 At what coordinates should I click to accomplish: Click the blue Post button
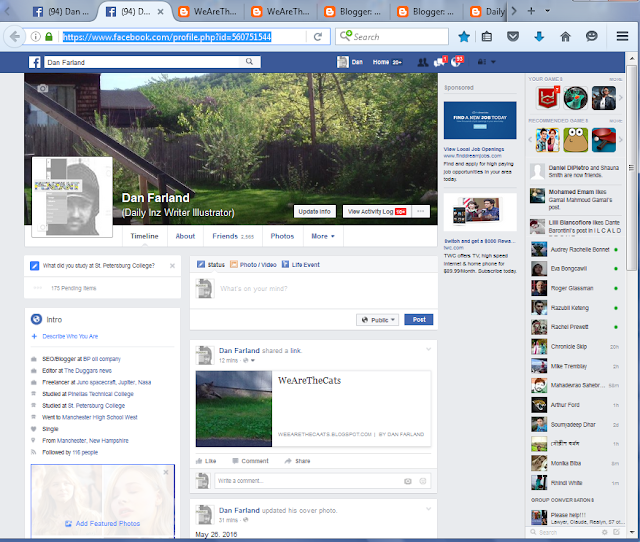pyautogui.click(x=419, y=320)
